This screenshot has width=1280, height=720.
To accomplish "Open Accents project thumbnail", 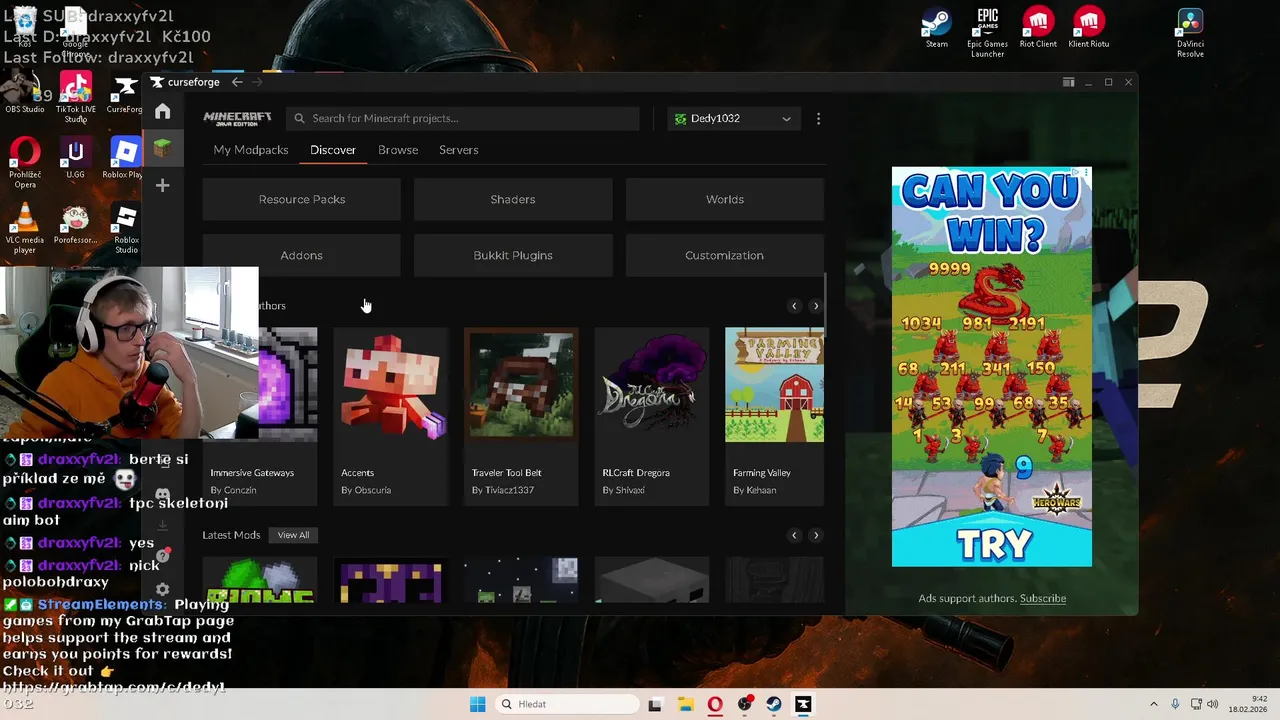I will (391, 385).
